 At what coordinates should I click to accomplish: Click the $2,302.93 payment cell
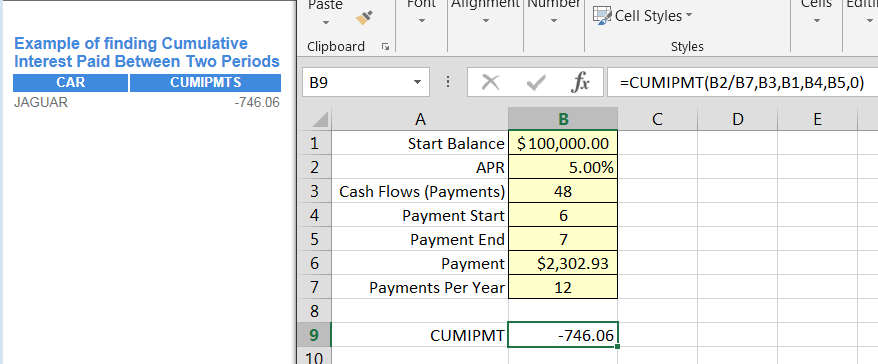point(563,263)
